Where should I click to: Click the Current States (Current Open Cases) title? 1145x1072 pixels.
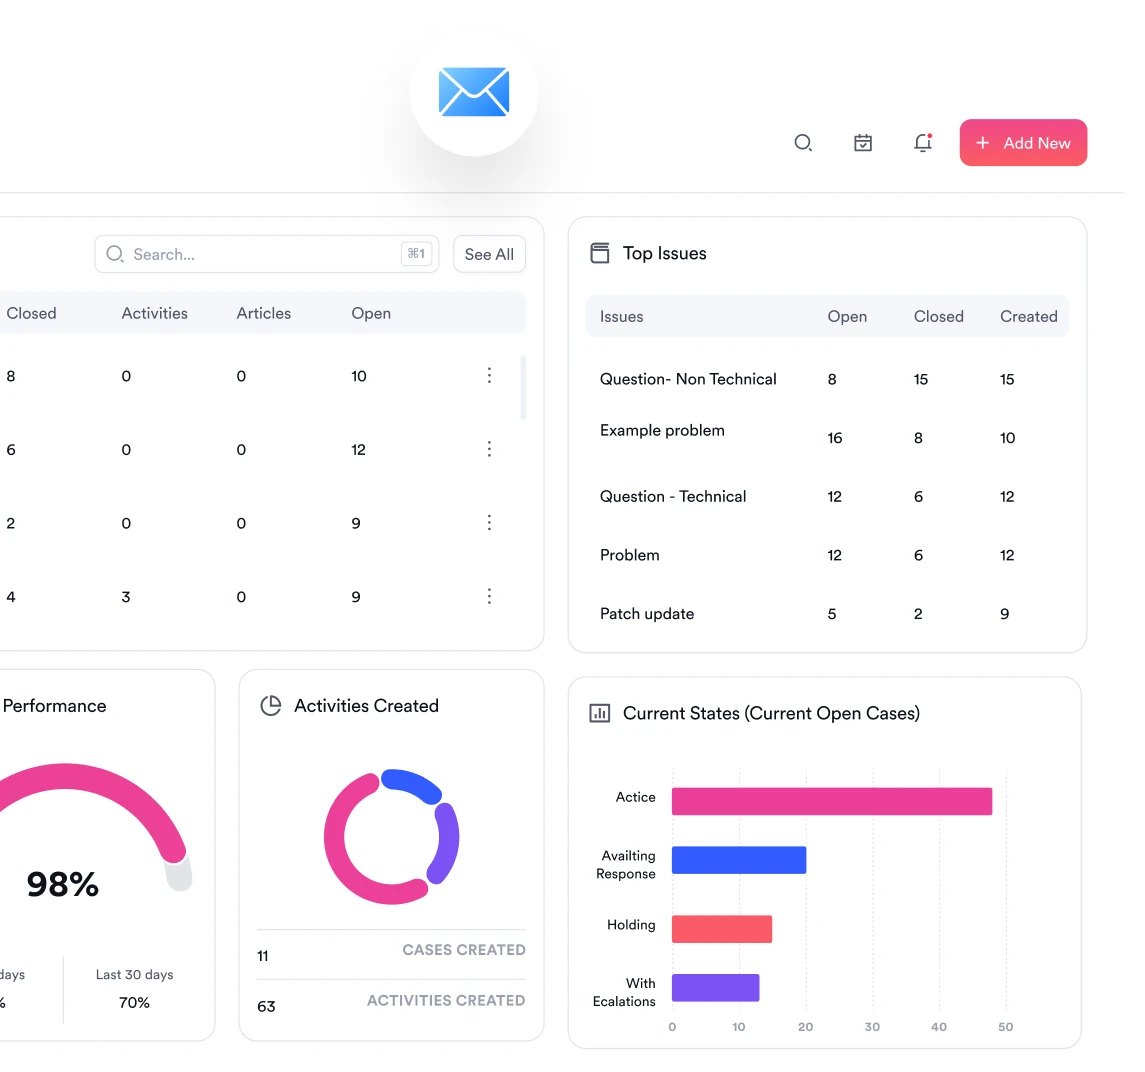pos(771,713)
